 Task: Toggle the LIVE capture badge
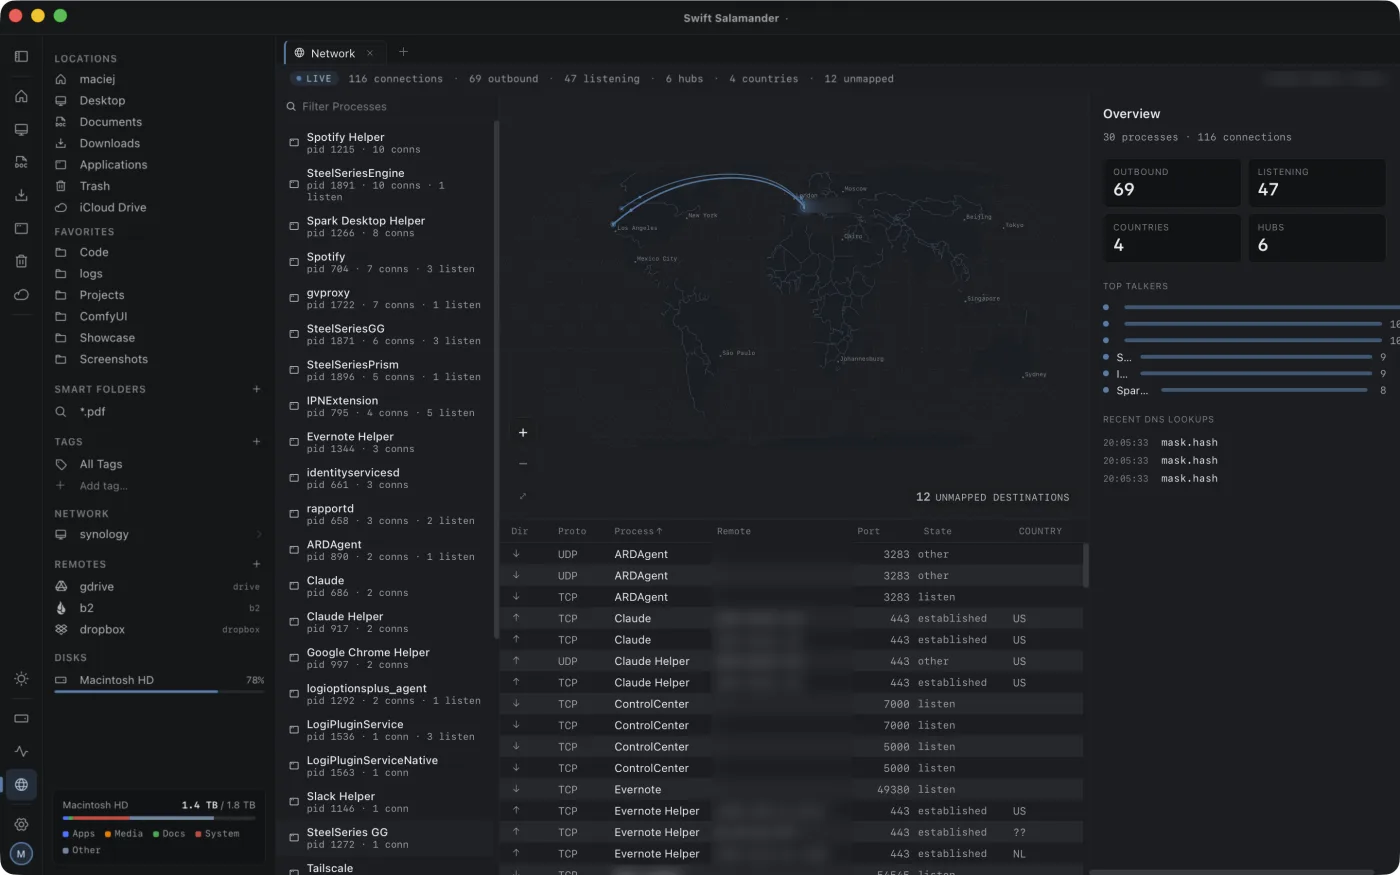[314, 78]
